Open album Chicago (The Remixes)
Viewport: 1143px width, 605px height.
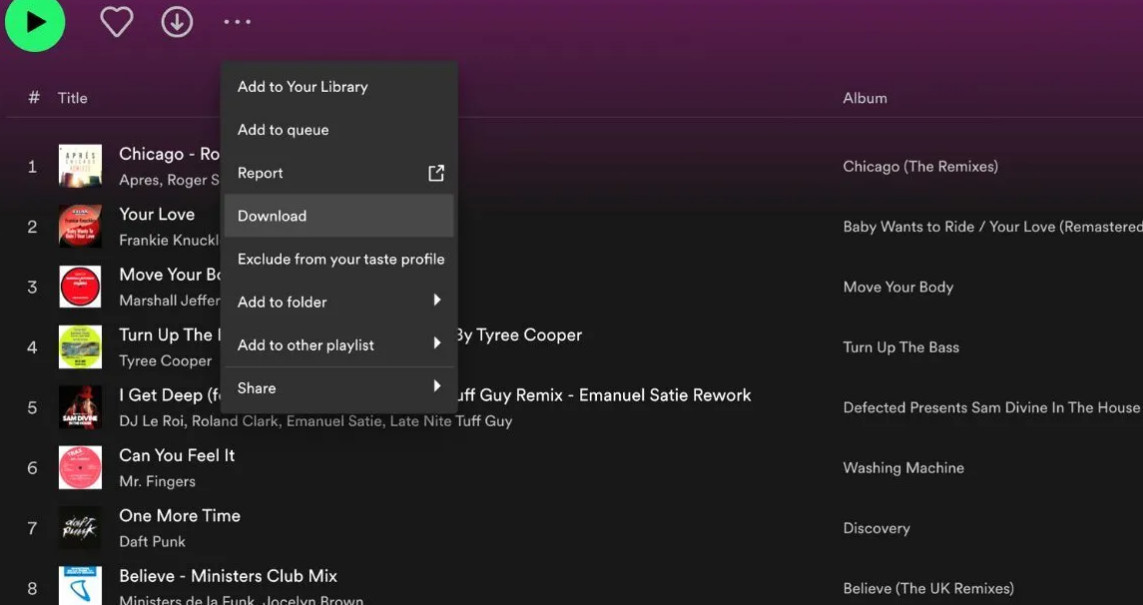(x=920, y=167)
